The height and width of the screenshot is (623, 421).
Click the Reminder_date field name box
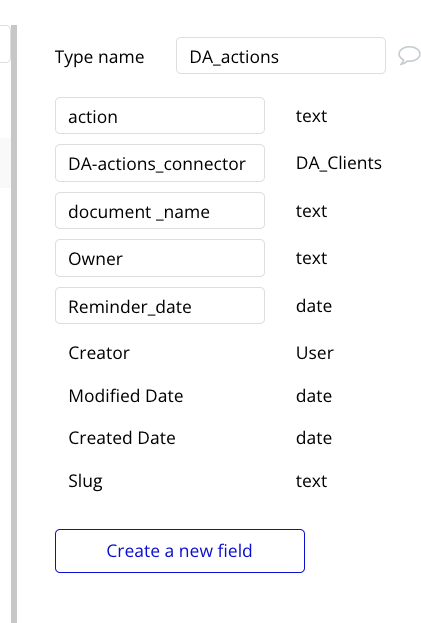[160, 306]
